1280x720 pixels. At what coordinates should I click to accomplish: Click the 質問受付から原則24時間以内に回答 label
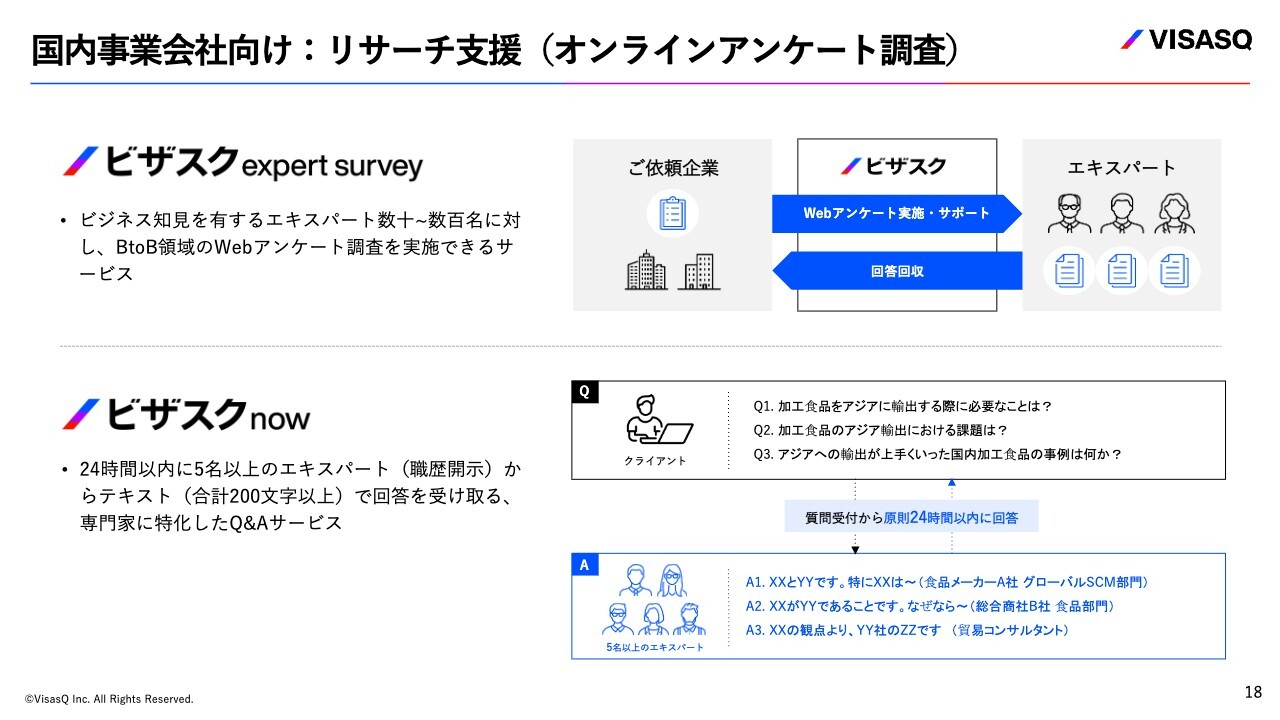click(911, 517)
